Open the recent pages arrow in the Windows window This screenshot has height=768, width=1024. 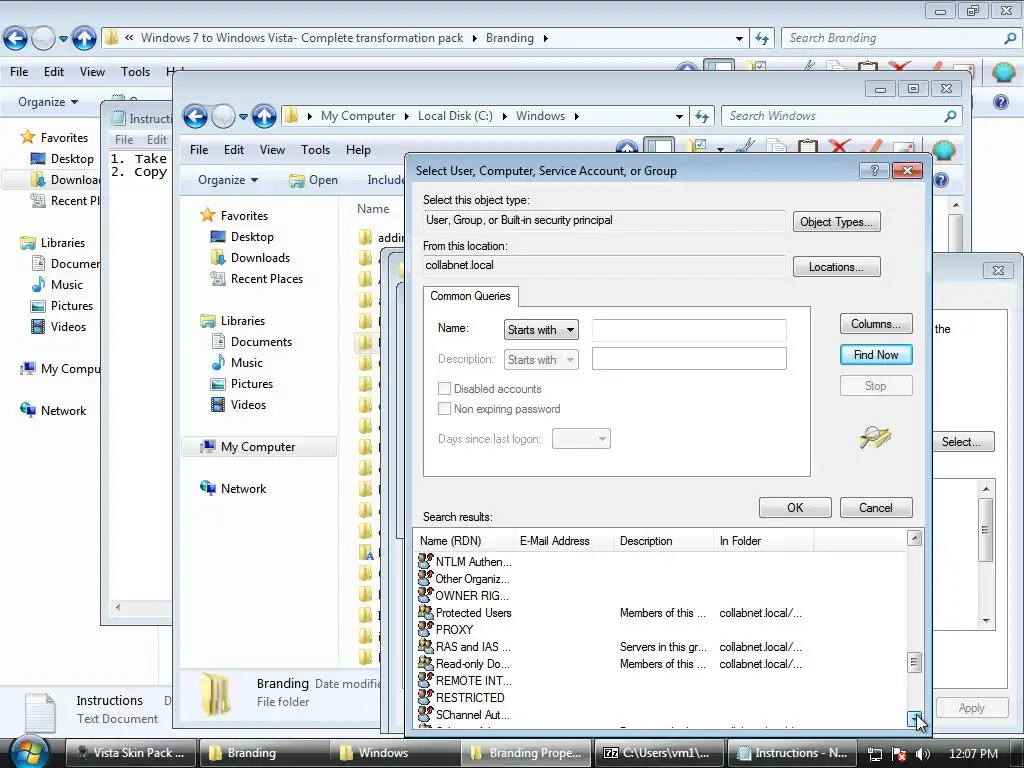coord(243,117)
